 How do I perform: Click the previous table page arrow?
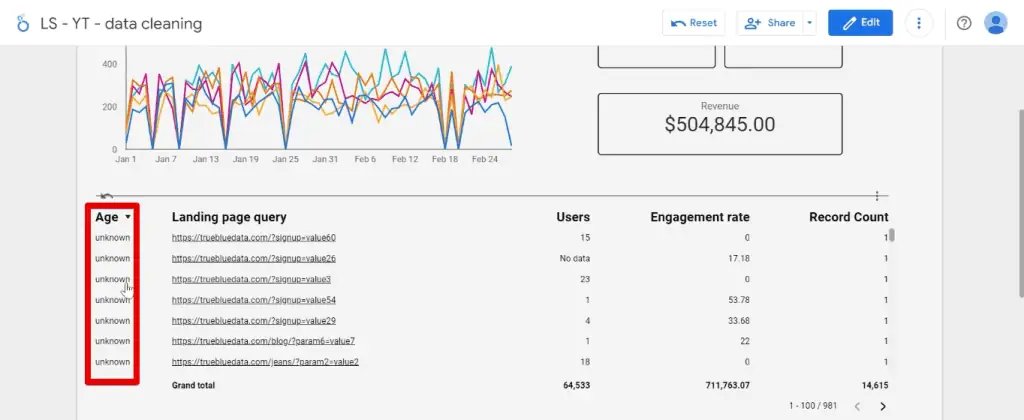(x=855, y=406)
